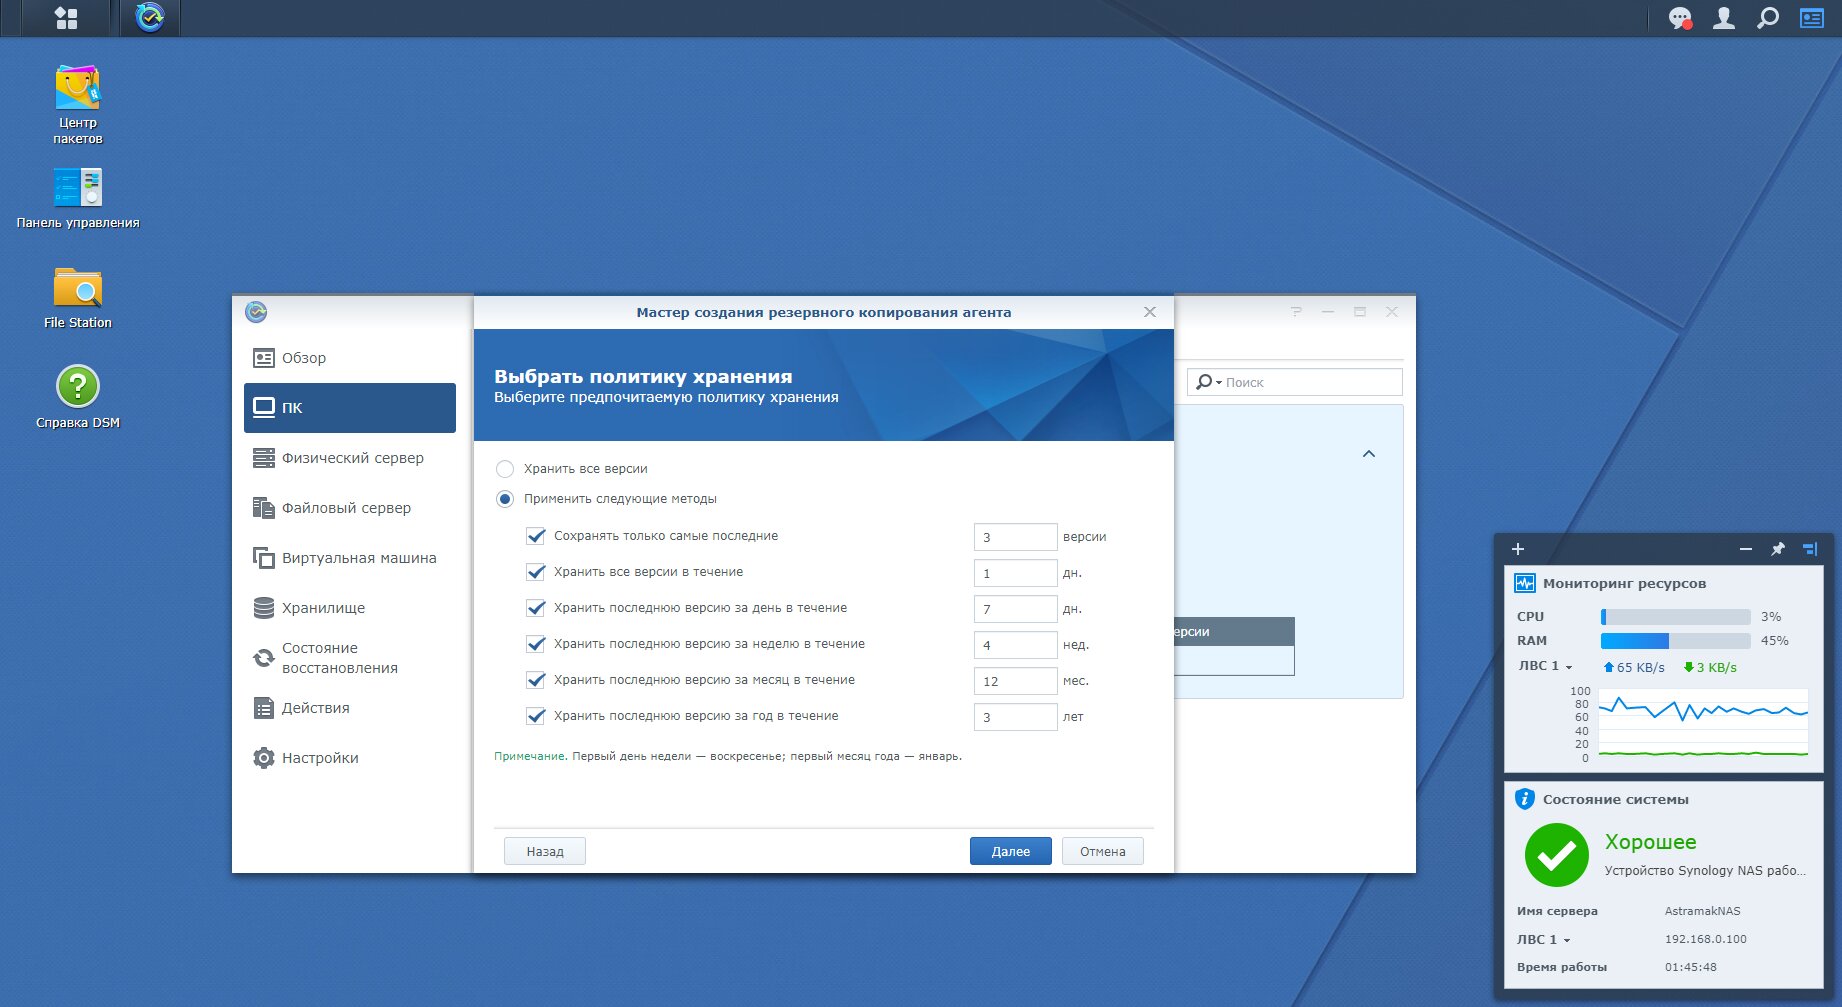Click the RAM usage bar
This screenshot has height=1007, width=1842.
click(1675, 641)
